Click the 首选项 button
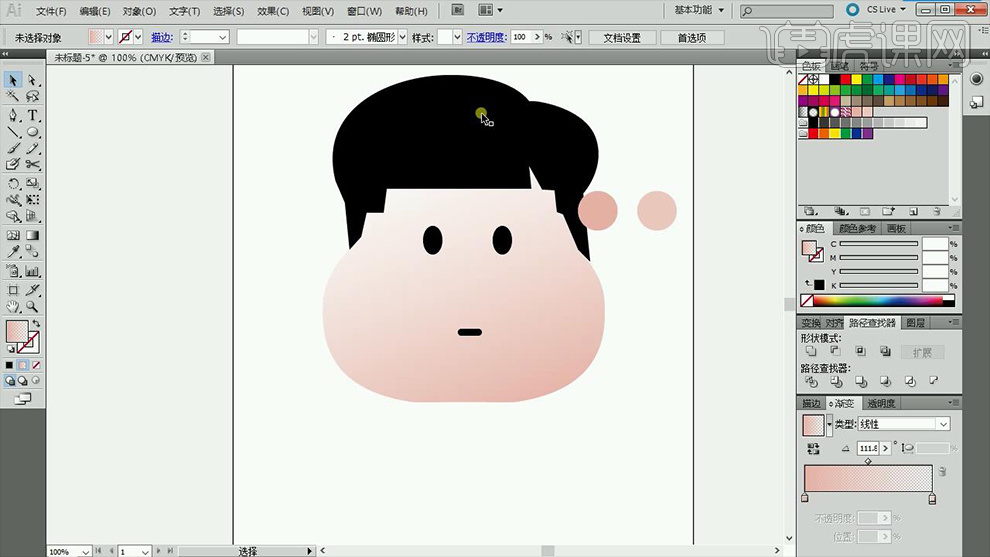Image resolution: width=990 pixels, height=557 pixels. click(691, 37)
